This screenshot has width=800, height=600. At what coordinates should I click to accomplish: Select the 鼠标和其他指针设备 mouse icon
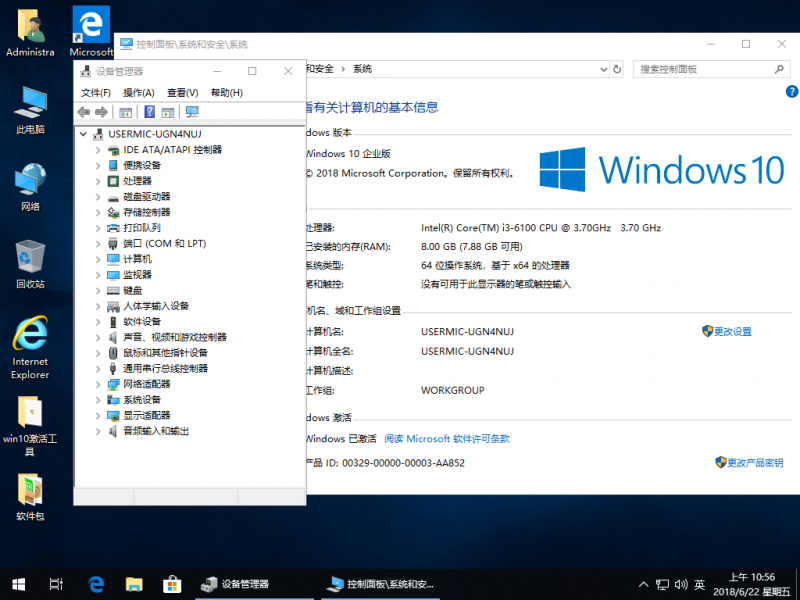pos(113,353)
